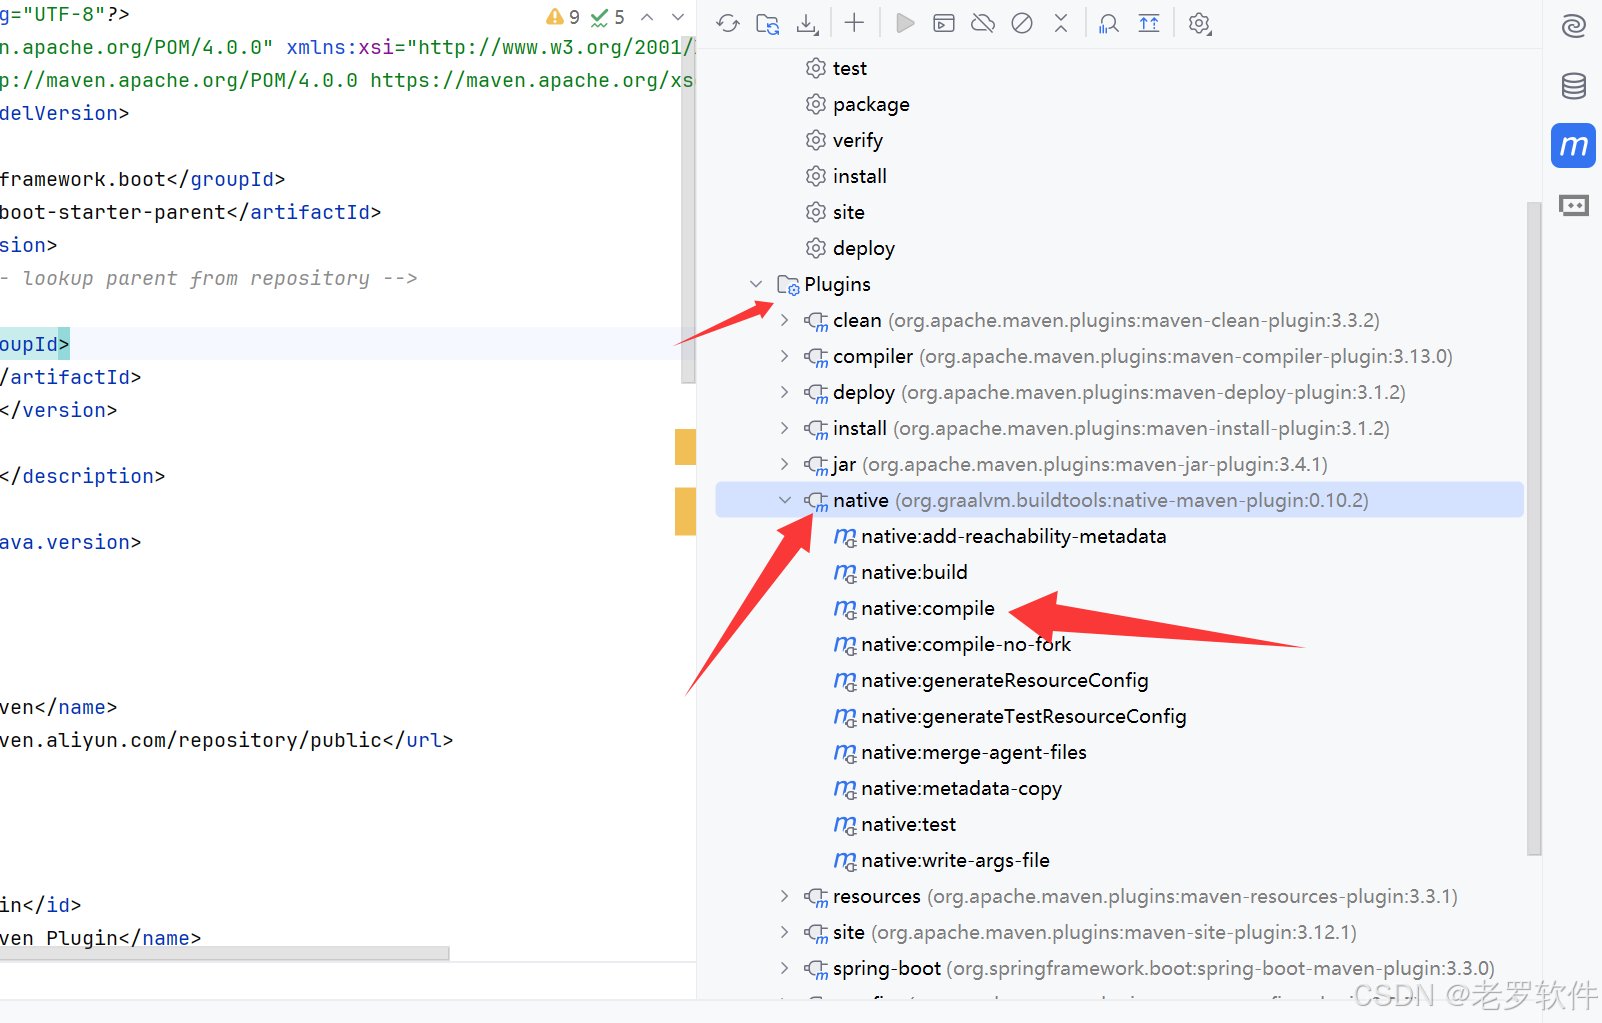Collapse the native plugin node
1602x1023 pixels.
pos(784,500)
